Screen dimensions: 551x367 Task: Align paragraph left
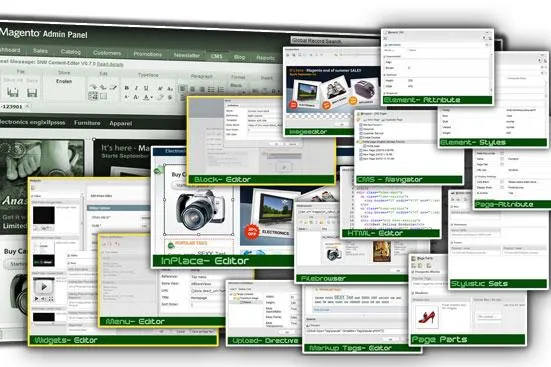tap(183, 89)
